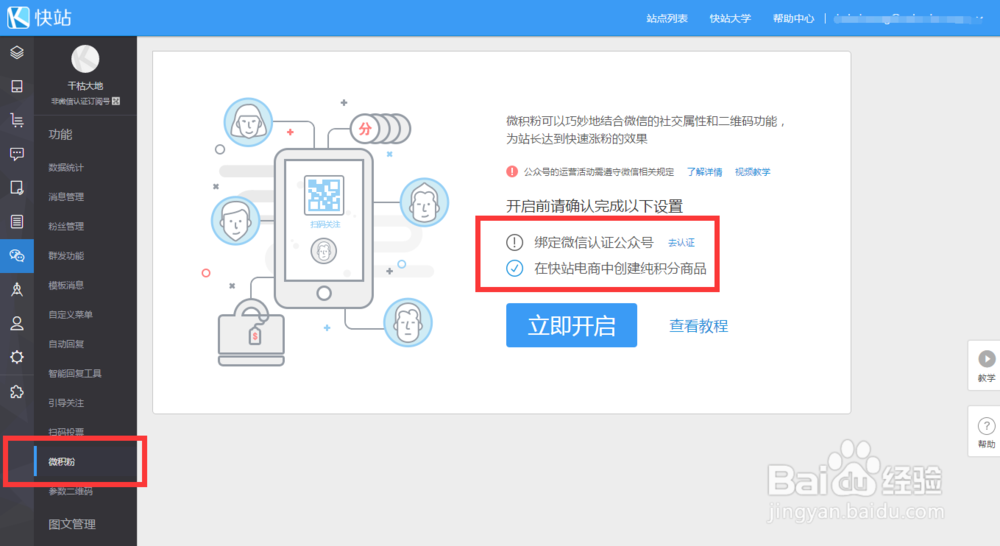
Task: Click the 功能 section heading
Action: [61, 135]
